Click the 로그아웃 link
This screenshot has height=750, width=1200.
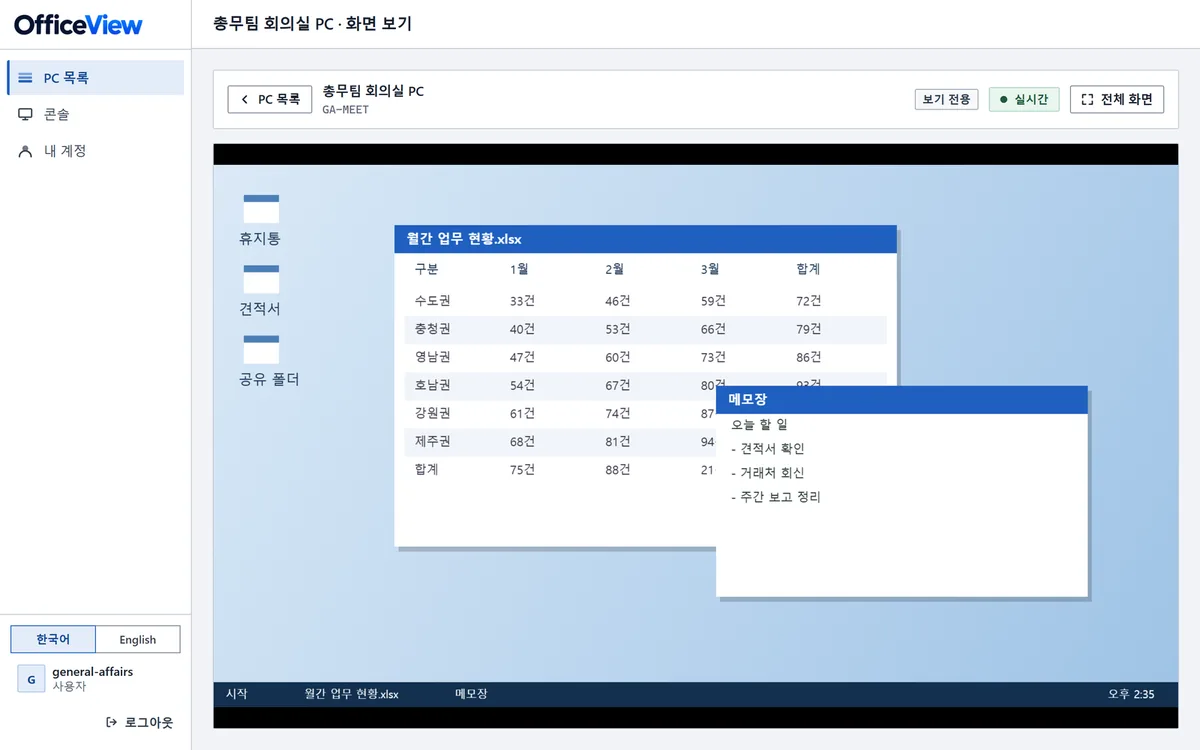[140, 722]
